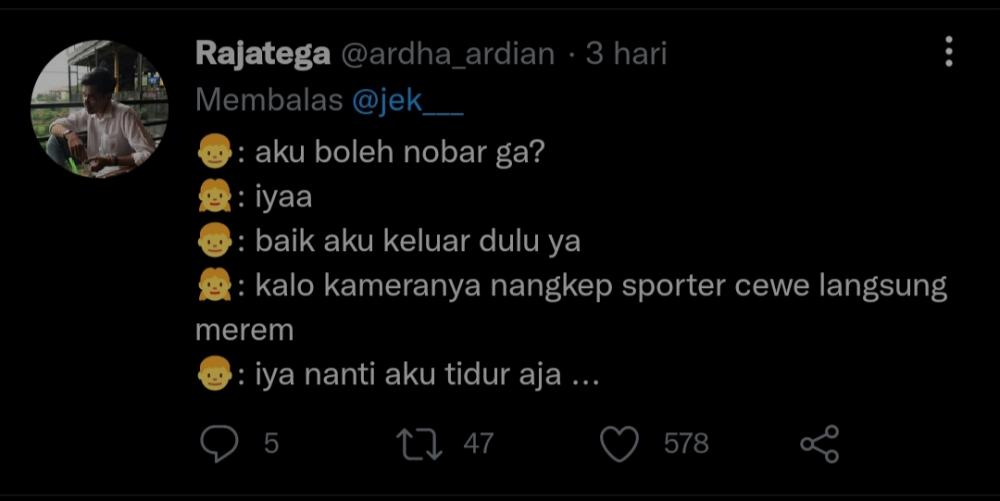1000x501 pixels.
Task: Click the 'iyaa' reply line
Action: click(284, 198)
